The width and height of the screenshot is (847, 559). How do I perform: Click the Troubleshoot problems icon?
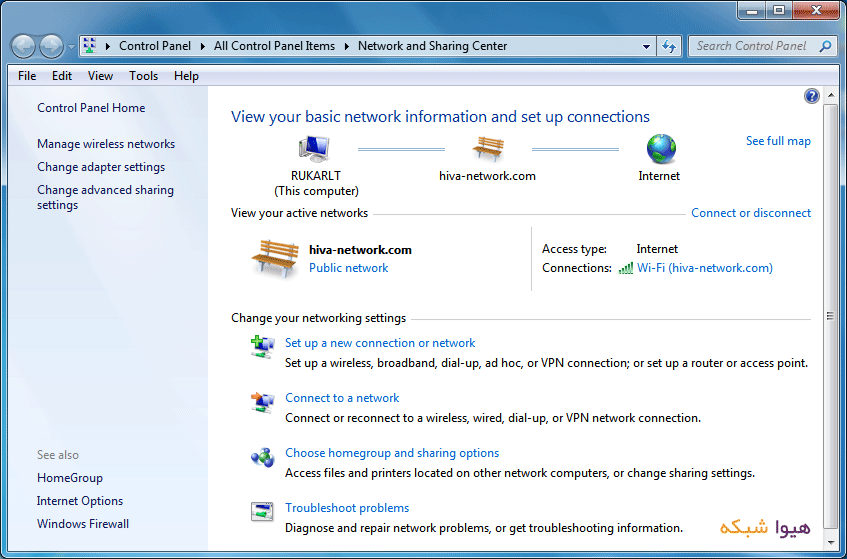(x=262, y=513)
